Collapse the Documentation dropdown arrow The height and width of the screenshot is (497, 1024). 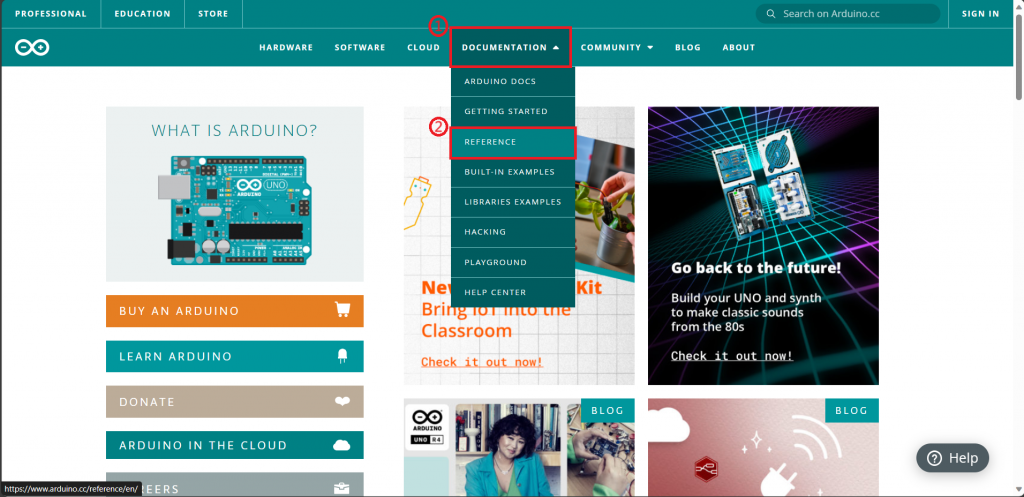(556, 48)
